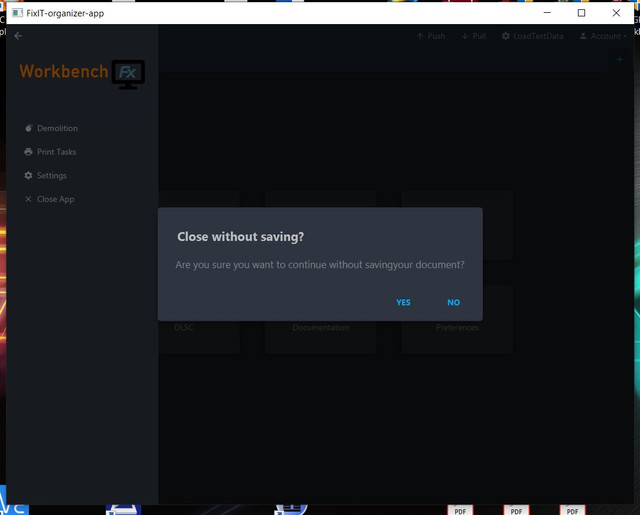Click the Push toolbar item
640x515 pixels.
(431, 36)
